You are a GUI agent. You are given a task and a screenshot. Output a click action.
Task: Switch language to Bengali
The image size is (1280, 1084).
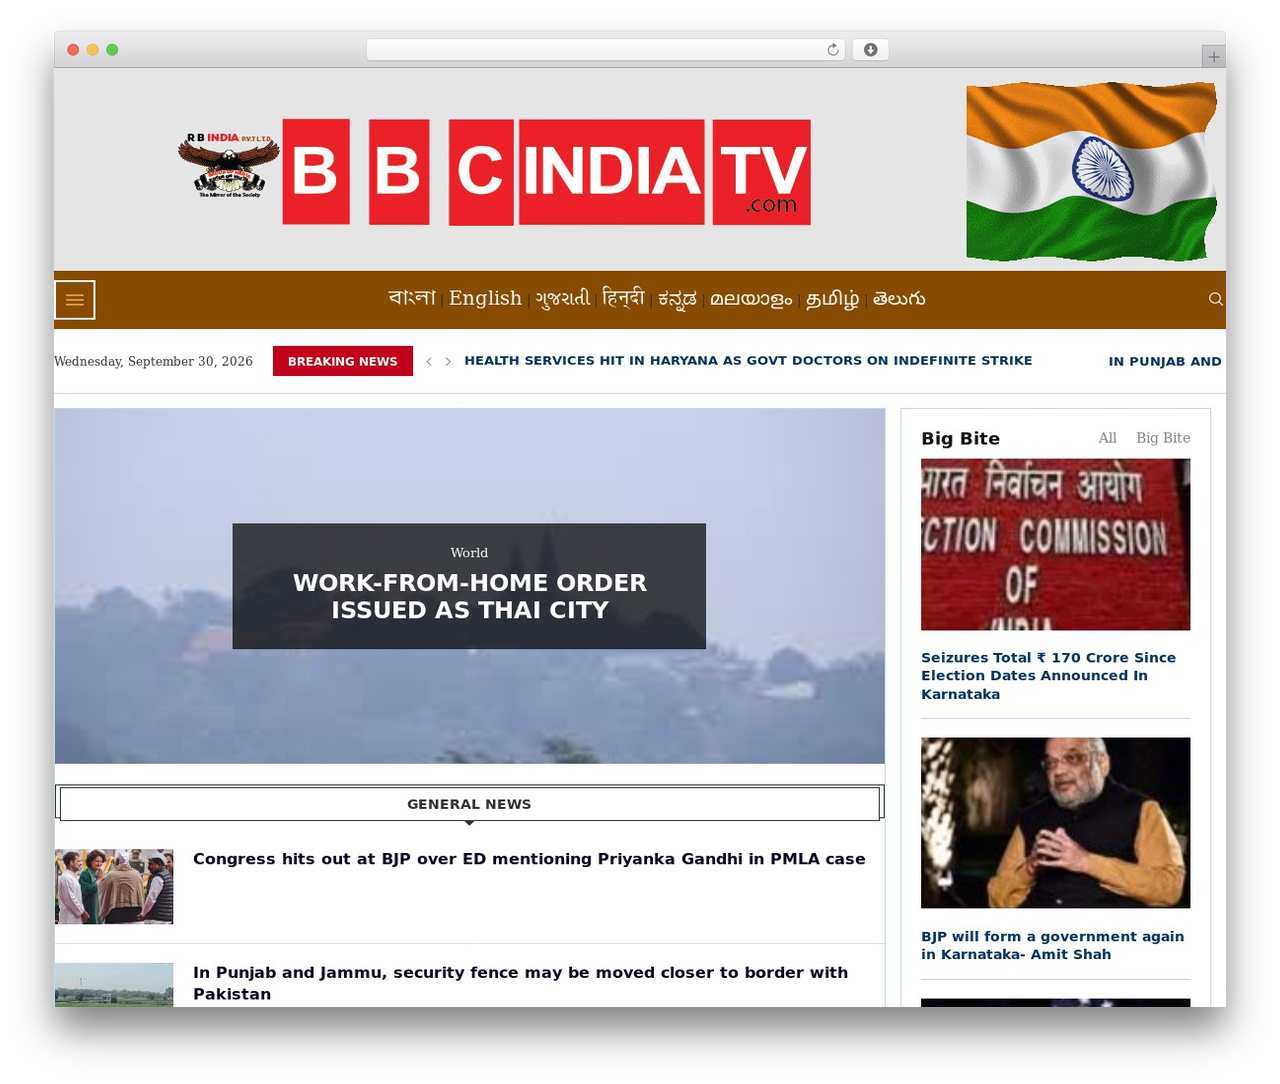tap(412, 298)
